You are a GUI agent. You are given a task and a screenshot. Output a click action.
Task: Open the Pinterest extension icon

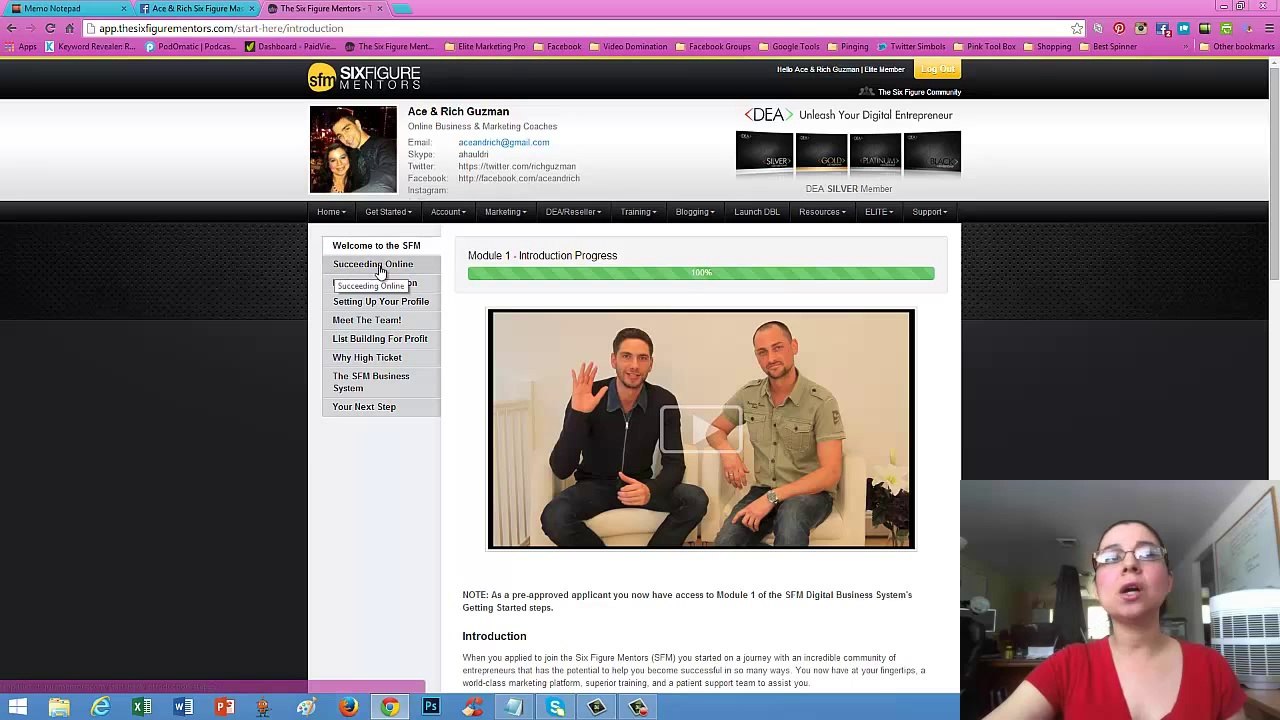(1119, 28)
